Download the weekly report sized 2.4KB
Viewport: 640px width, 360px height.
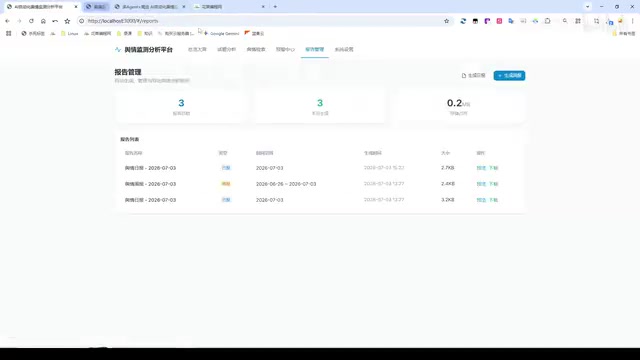[493, 184]
